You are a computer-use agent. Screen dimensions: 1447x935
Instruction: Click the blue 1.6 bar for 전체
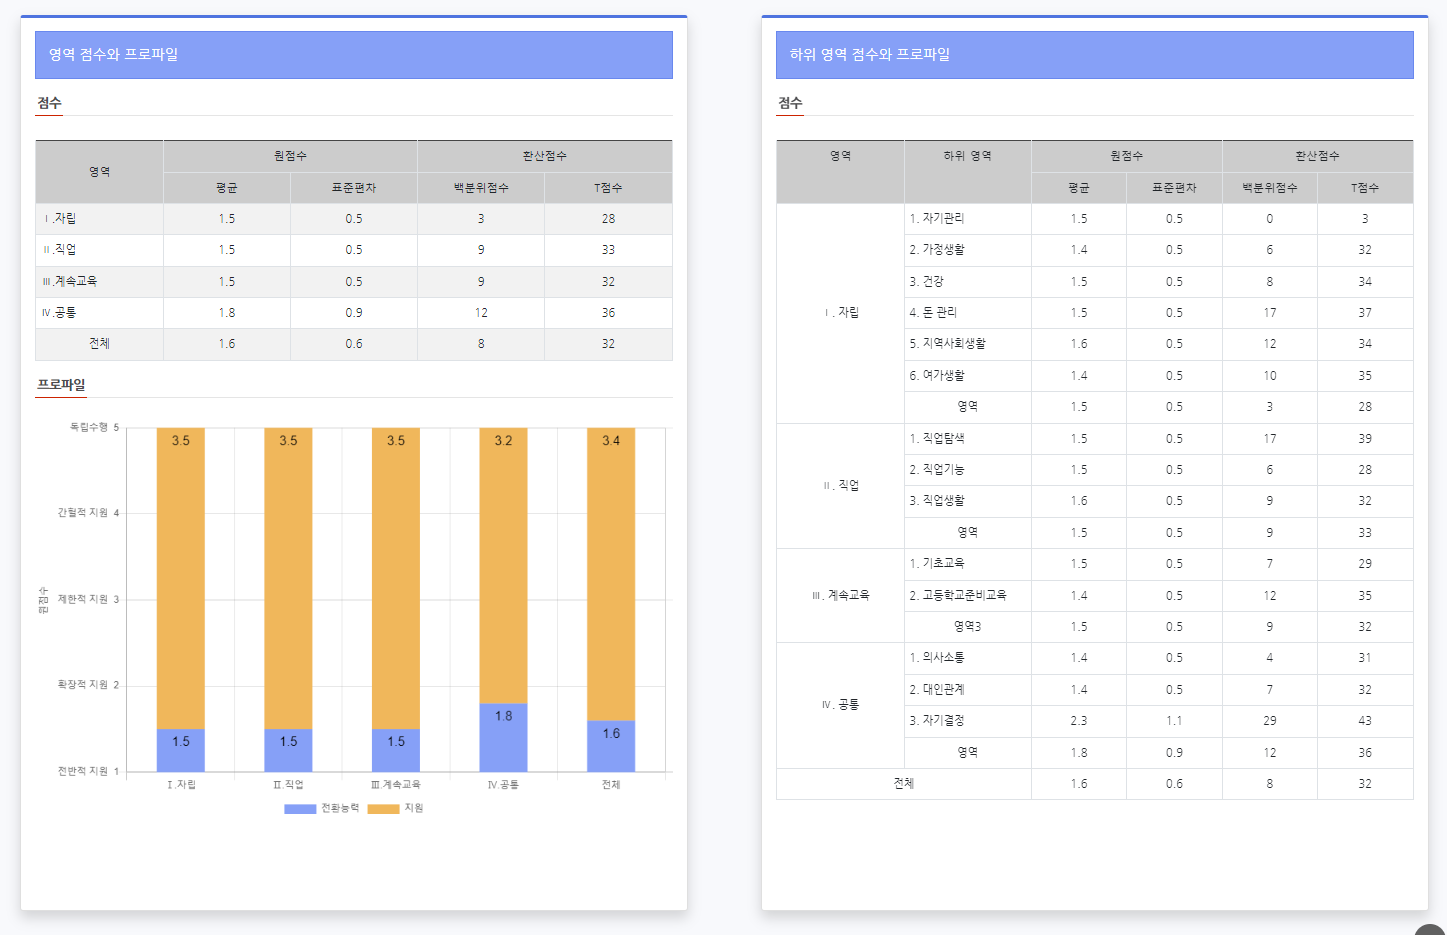click(611, 746)
